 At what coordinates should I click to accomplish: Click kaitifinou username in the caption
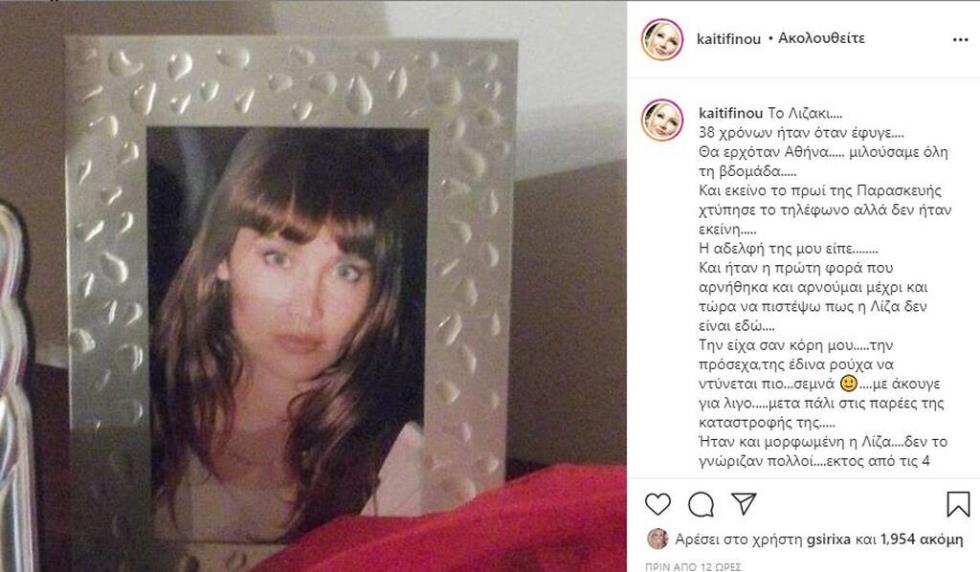[731, 113]
